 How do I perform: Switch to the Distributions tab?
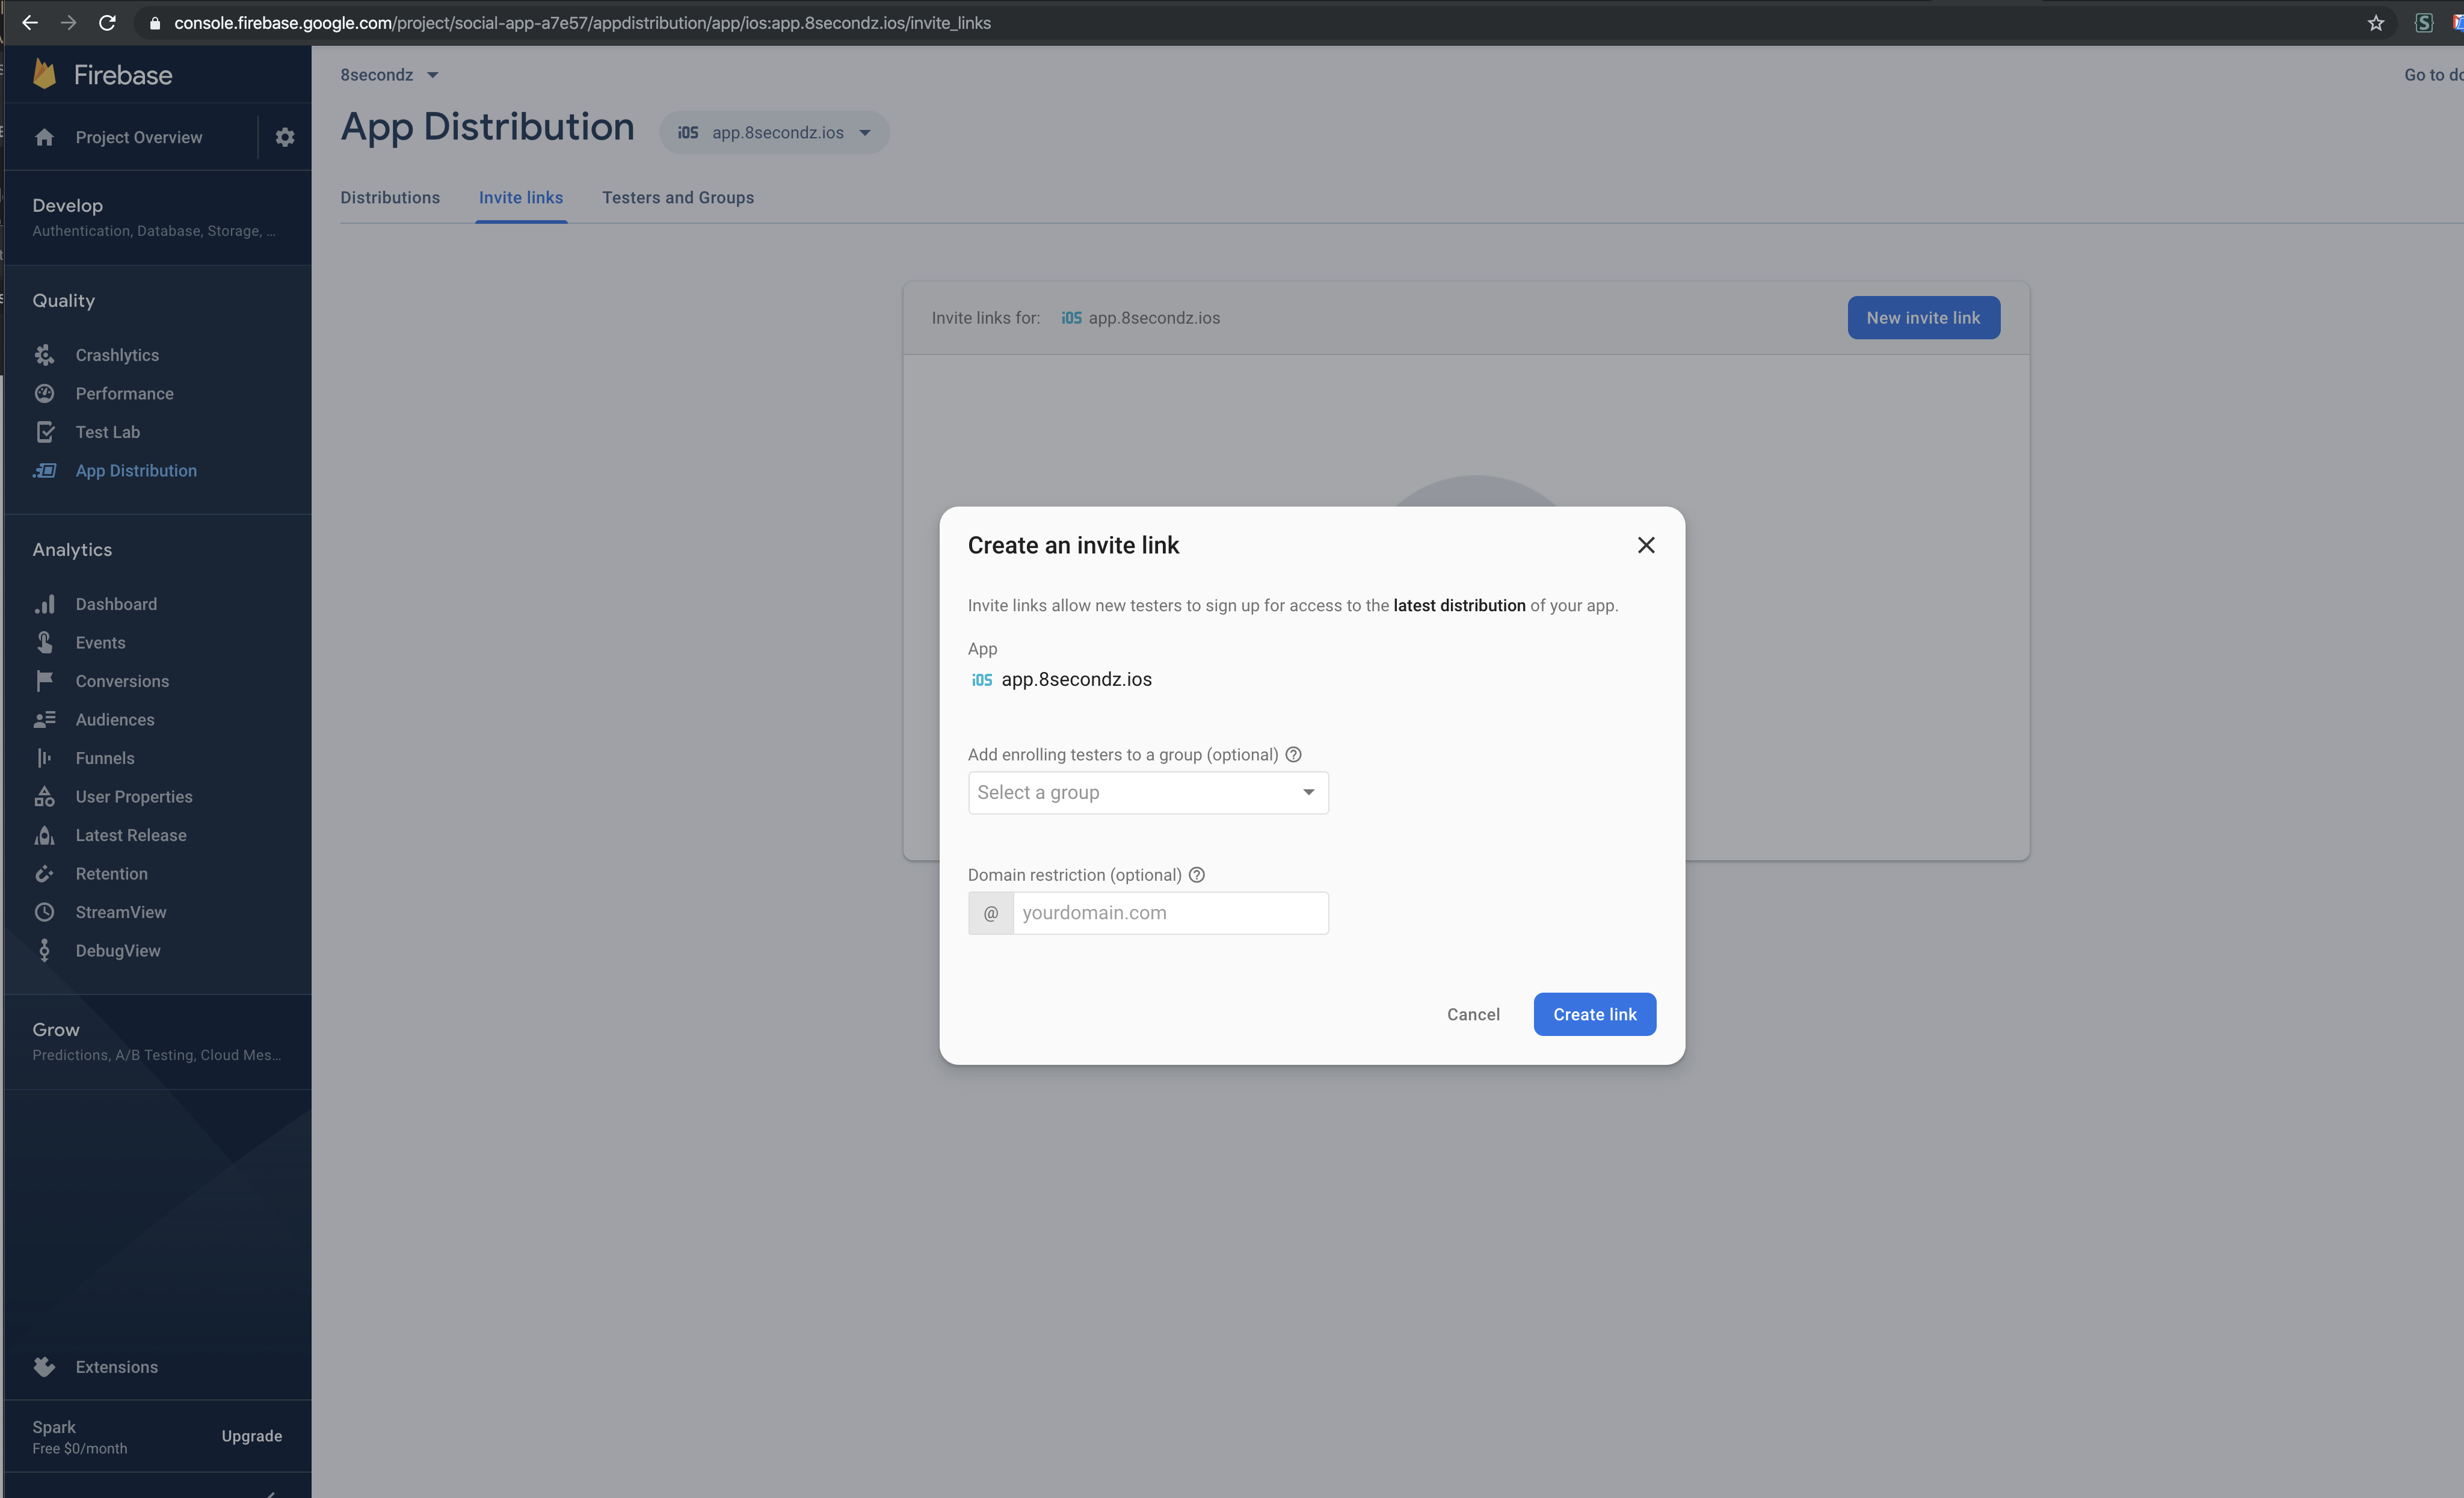(390, 198)
